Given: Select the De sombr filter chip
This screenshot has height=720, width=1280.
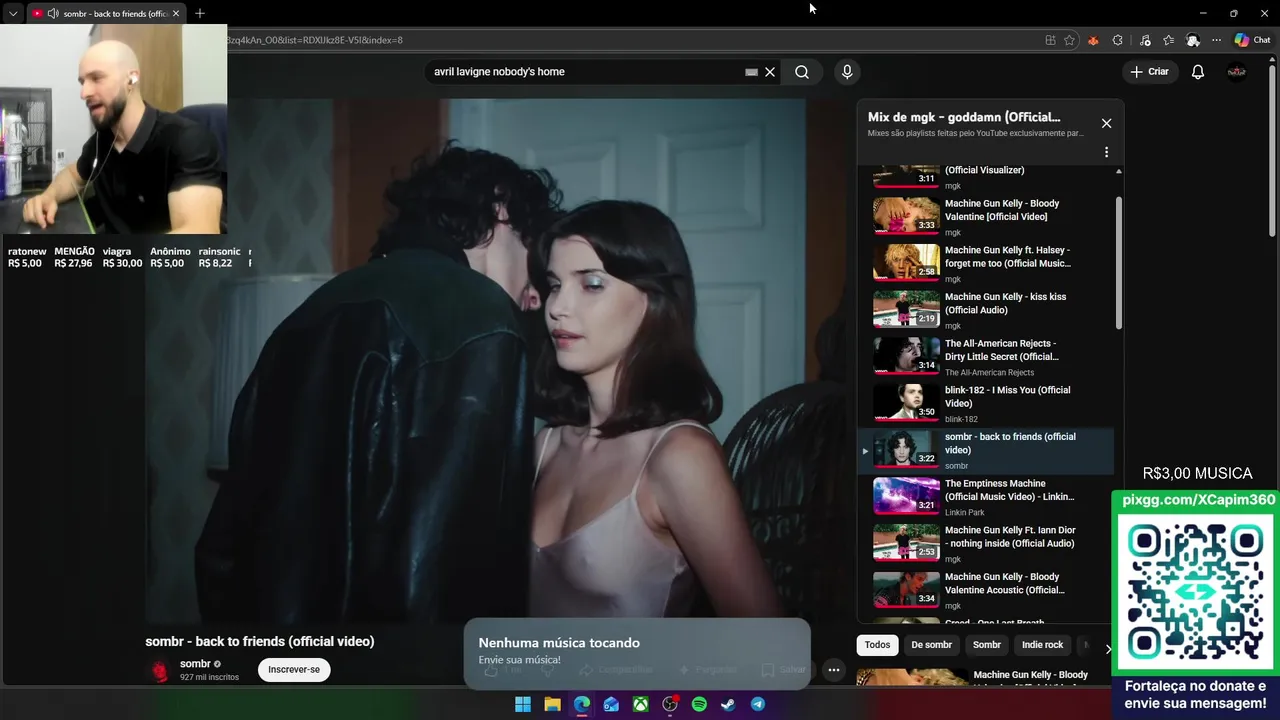Looking at the screenshot, I should [931, 645].
